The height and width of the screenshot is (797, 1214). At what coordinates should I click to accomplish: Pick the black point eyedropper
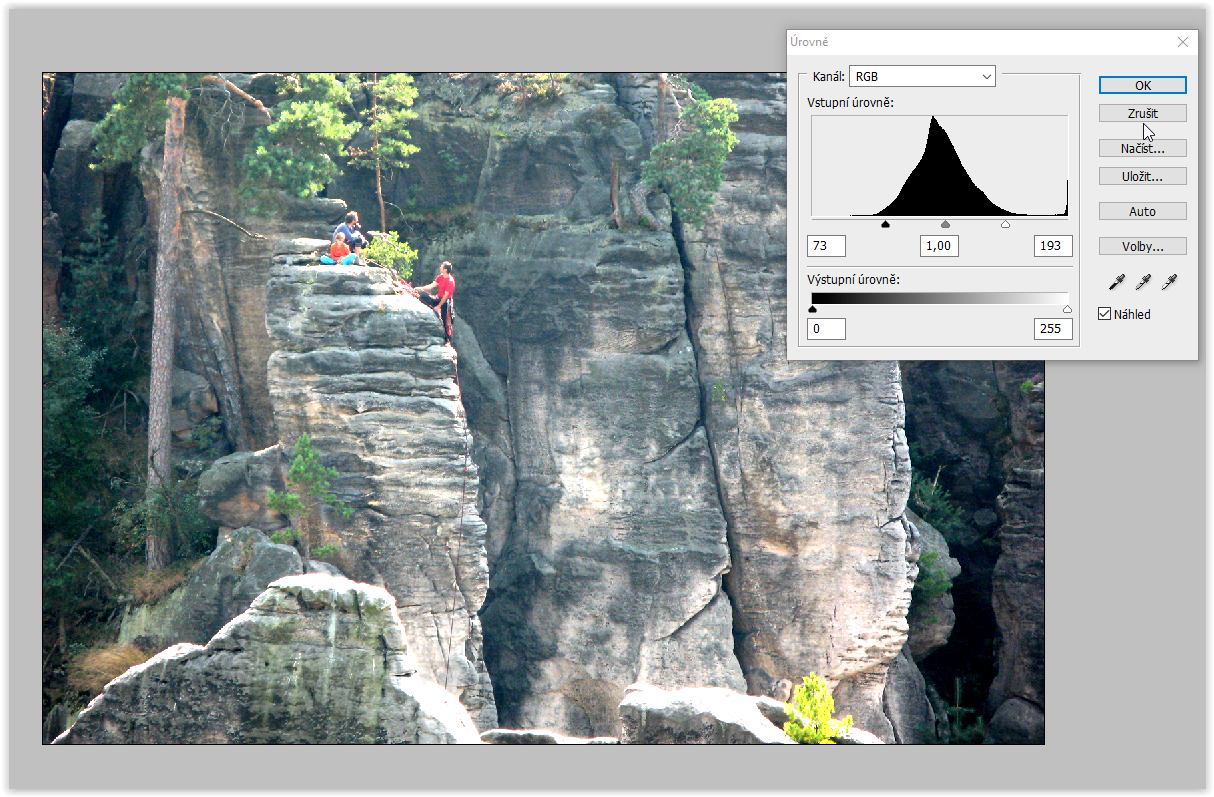click(1116, 282)
